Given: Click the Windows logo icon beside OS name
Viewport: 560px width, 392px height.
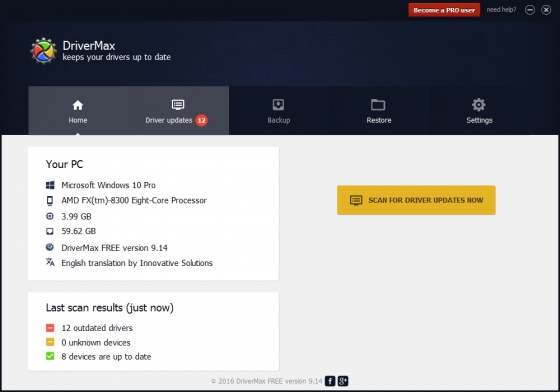Looking at the screenshot, I should pos(50,185).
